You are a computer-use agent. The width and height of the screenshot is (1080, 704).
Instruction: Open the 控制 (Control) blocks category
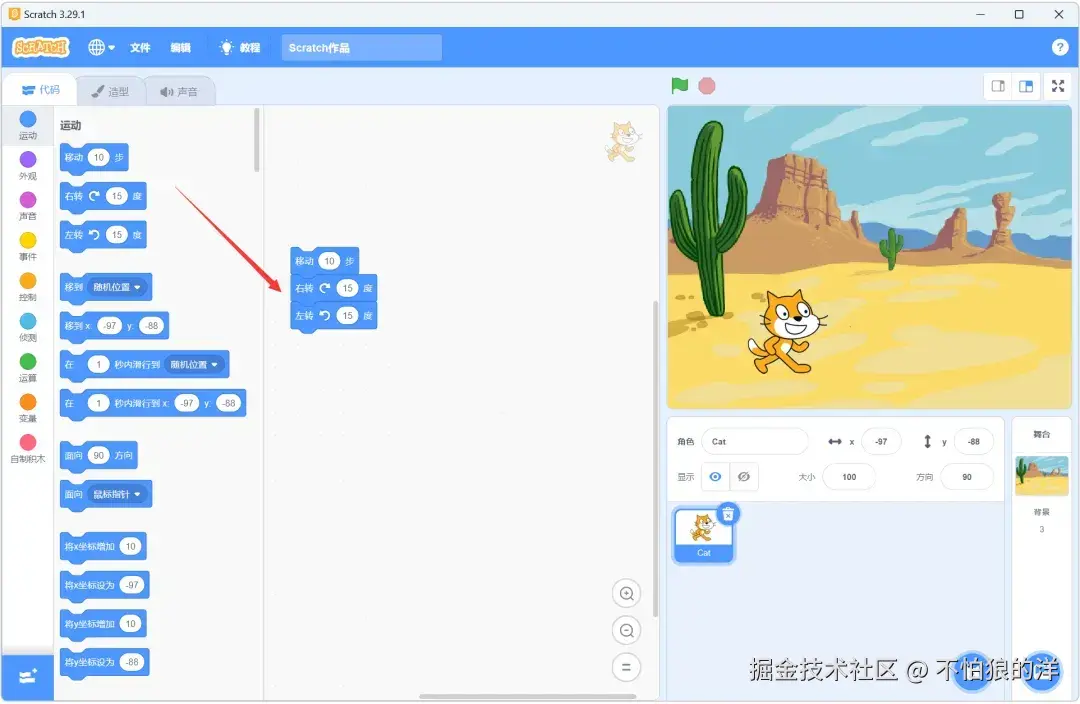[27, 277]
